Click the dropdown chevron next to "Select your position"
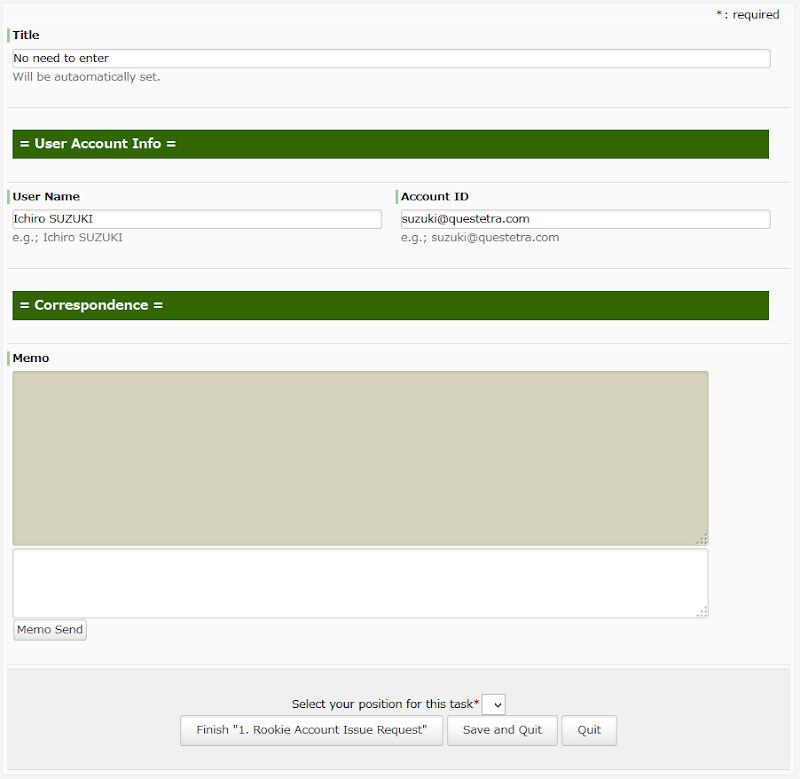 492,704
